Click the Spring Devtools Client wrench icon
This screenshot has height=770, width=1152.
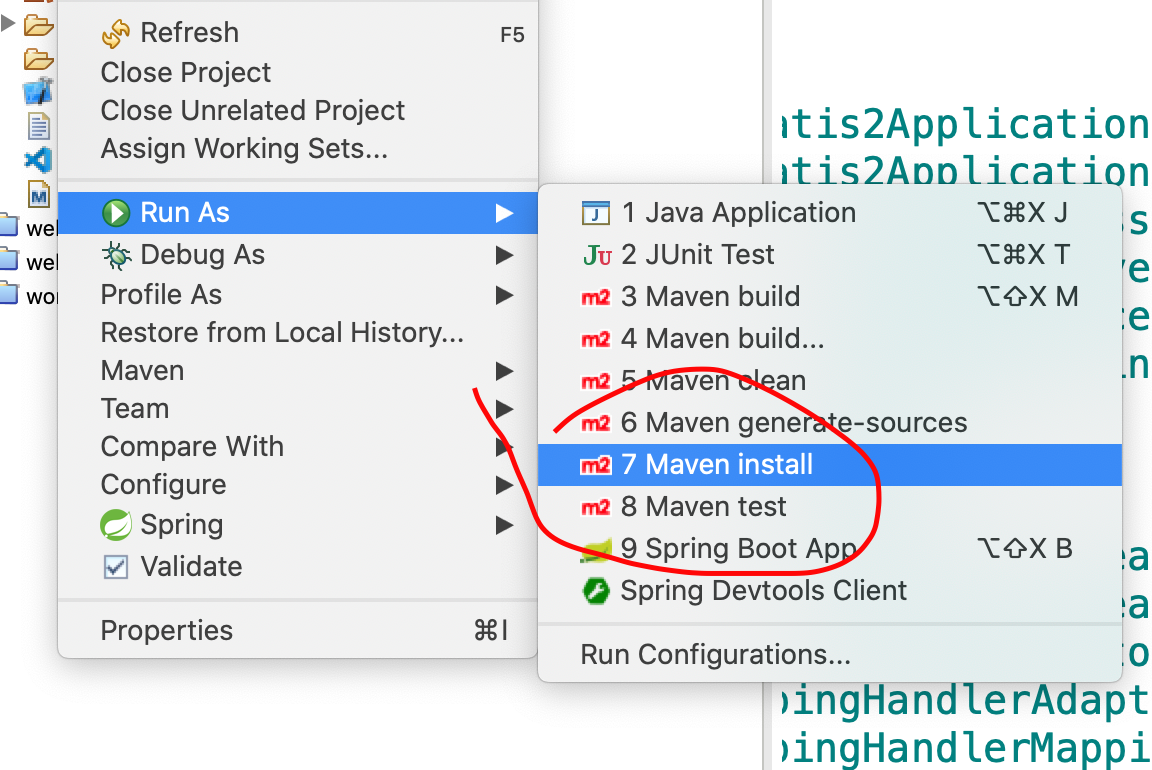596,591
